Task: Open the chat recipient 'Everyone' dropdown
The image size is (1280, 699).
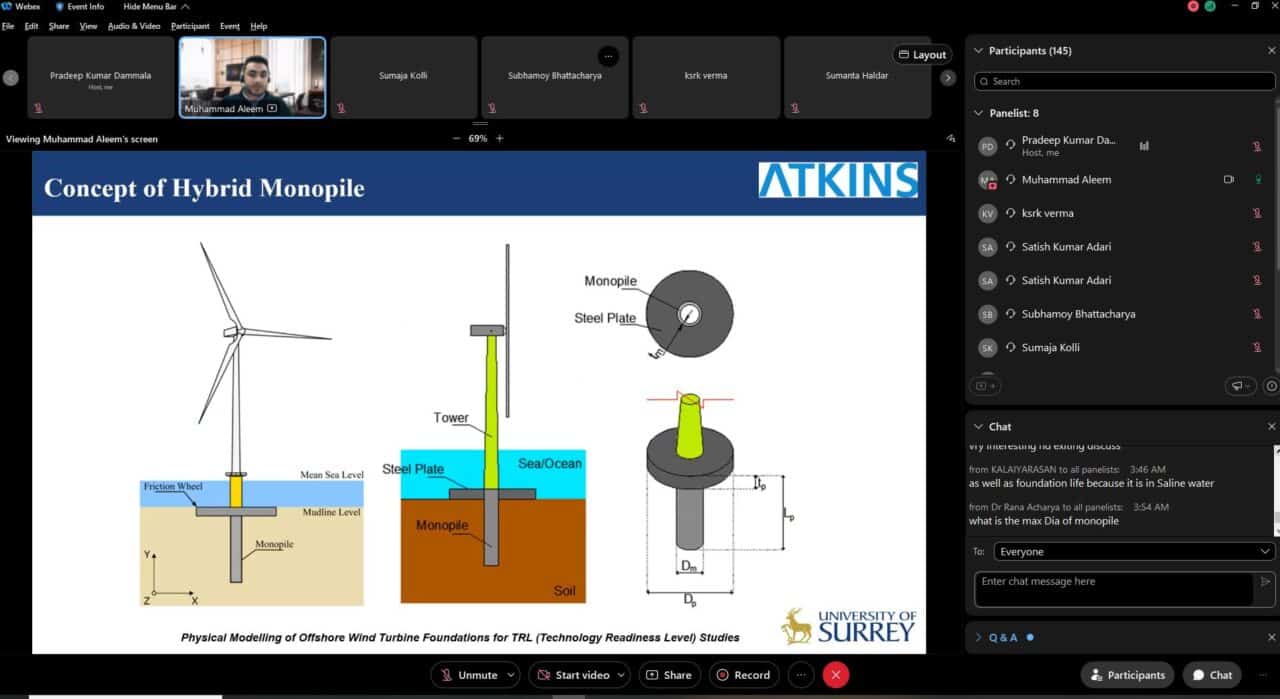Action: [1134, 551]
